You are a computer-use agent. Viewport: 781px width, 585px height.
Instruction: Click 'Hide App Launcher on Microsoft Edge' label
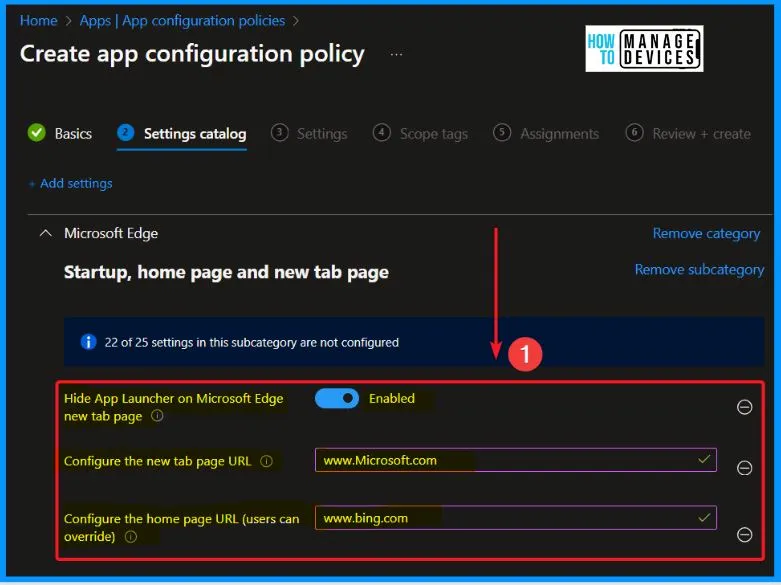tap(173, 407)
